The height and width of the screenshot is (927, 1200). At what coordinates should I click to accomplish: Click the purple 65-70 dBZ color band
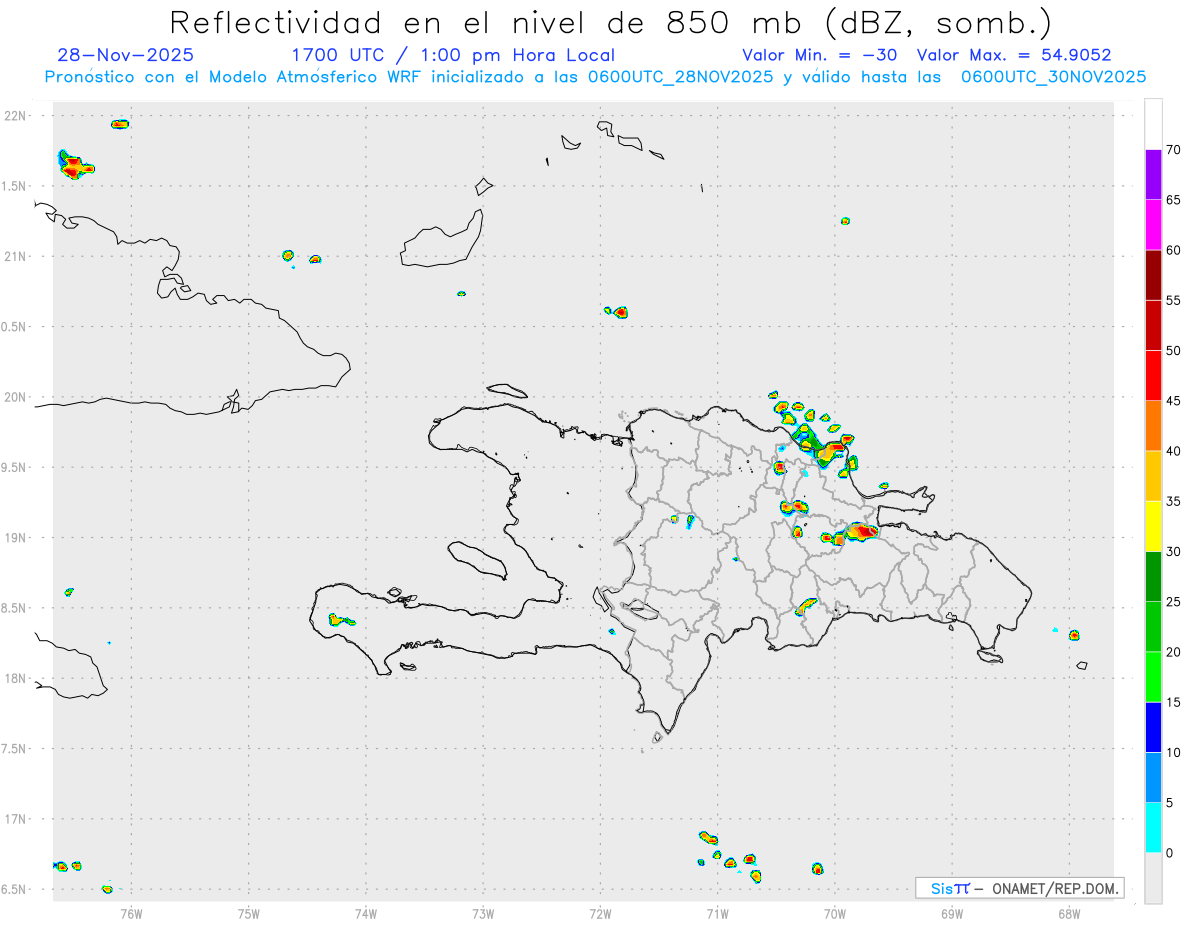point(1153,174)
